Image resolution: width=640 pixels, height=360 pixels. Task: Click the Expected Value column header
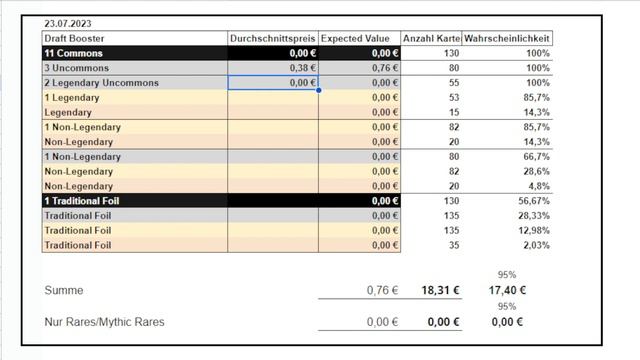359,38
